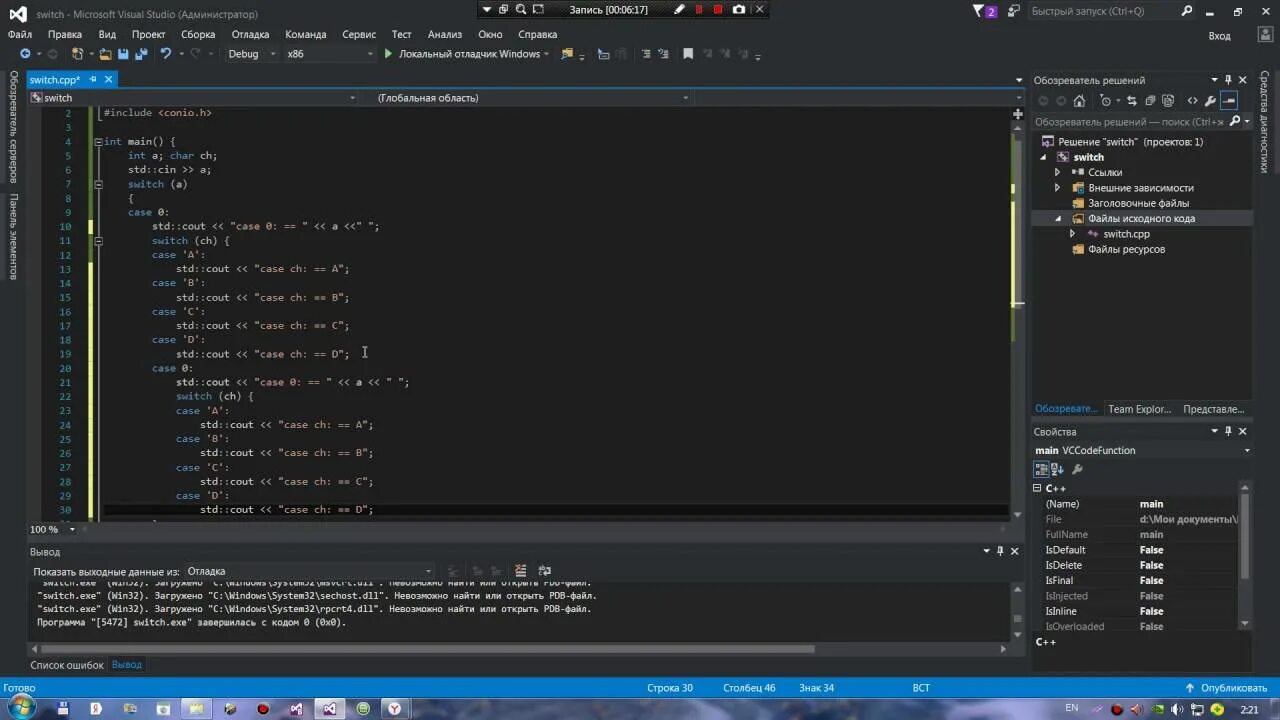Screen dimensions: 1280x720
Task: Click the Collapse All icon in Solution Explorer
Action: tap(1150, 101)
